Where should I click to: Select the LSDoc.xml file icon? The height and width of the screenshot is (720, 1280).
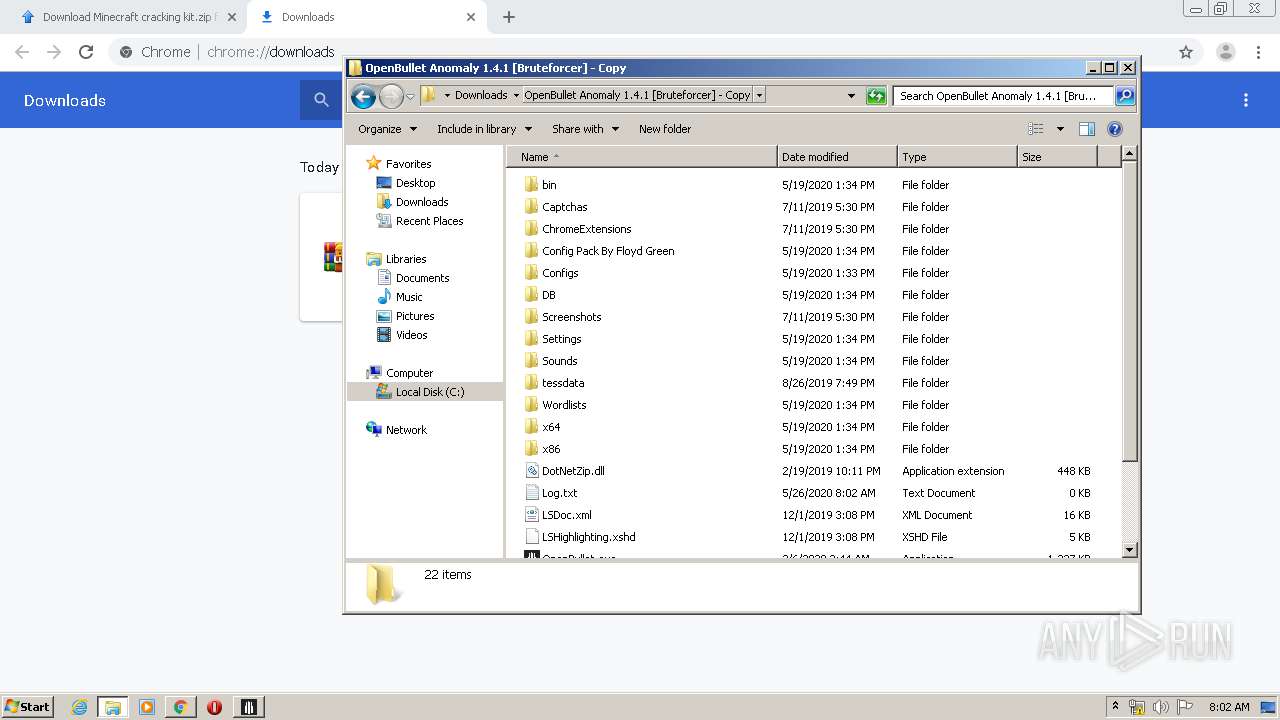[532, 515]
